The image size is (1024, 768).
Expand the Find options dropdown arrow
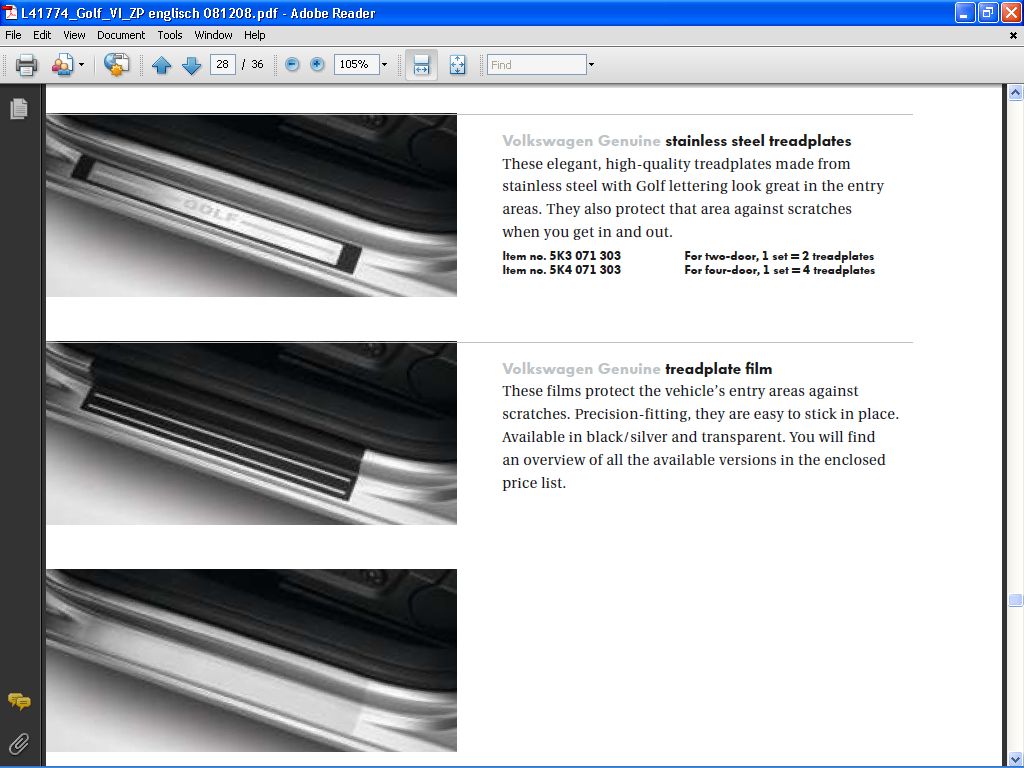[591, 65]
